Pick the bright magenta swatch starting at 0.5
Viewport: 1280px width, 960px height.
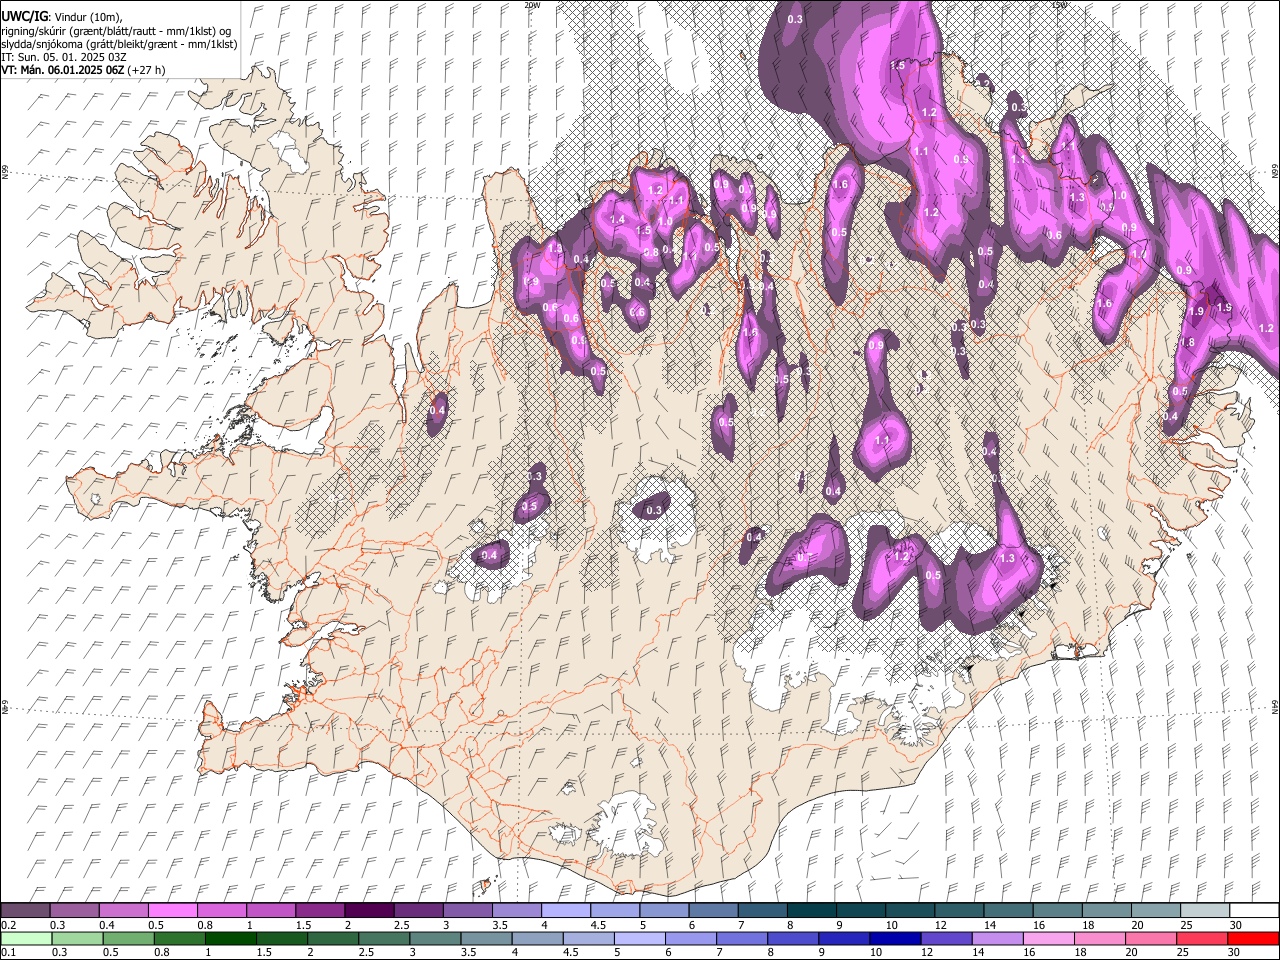(173, 910)
